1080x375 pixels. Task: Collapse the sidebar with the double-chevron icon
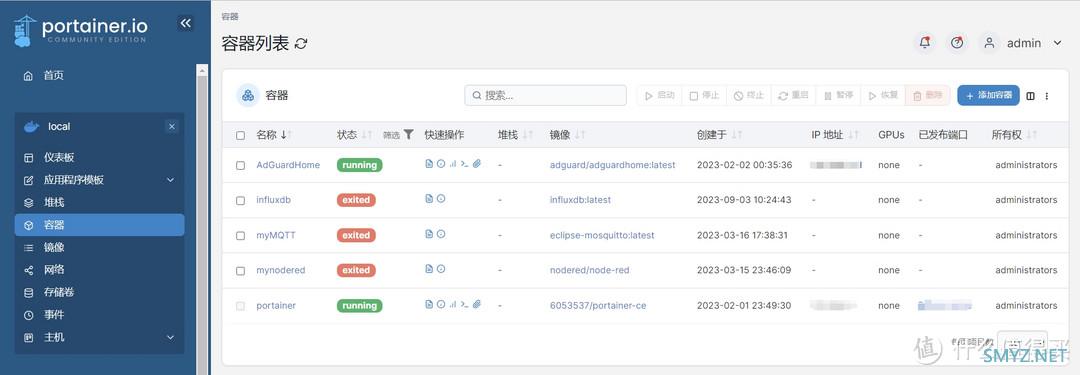click(185, 23)
